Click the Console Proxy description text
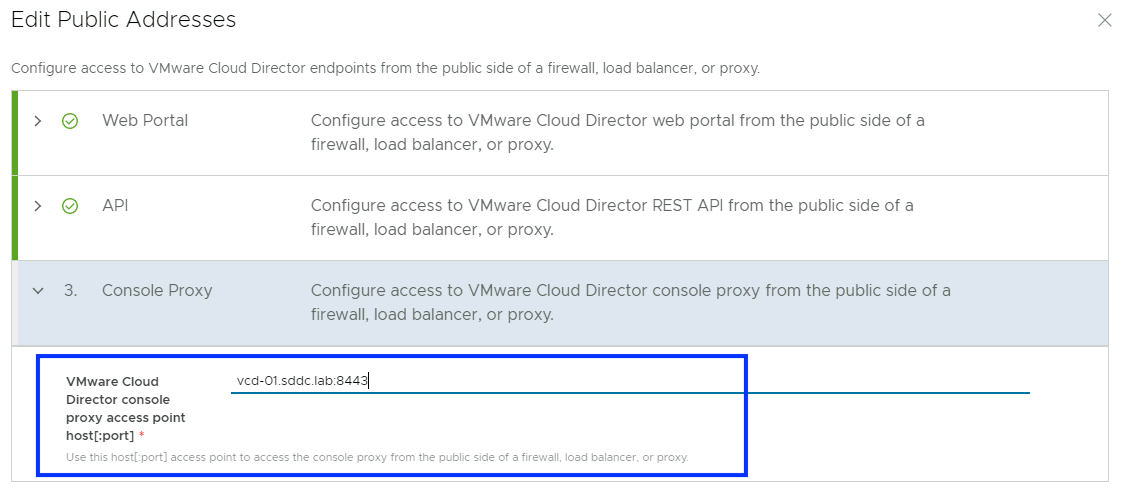This screenshot has width=1123, height=504. tap(630, 302)
